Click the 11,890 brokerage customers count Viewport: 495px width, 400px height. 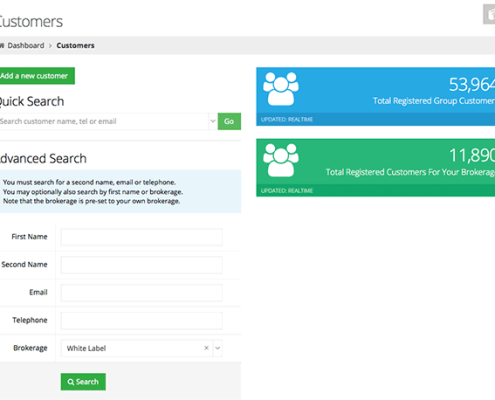(472, 155)
